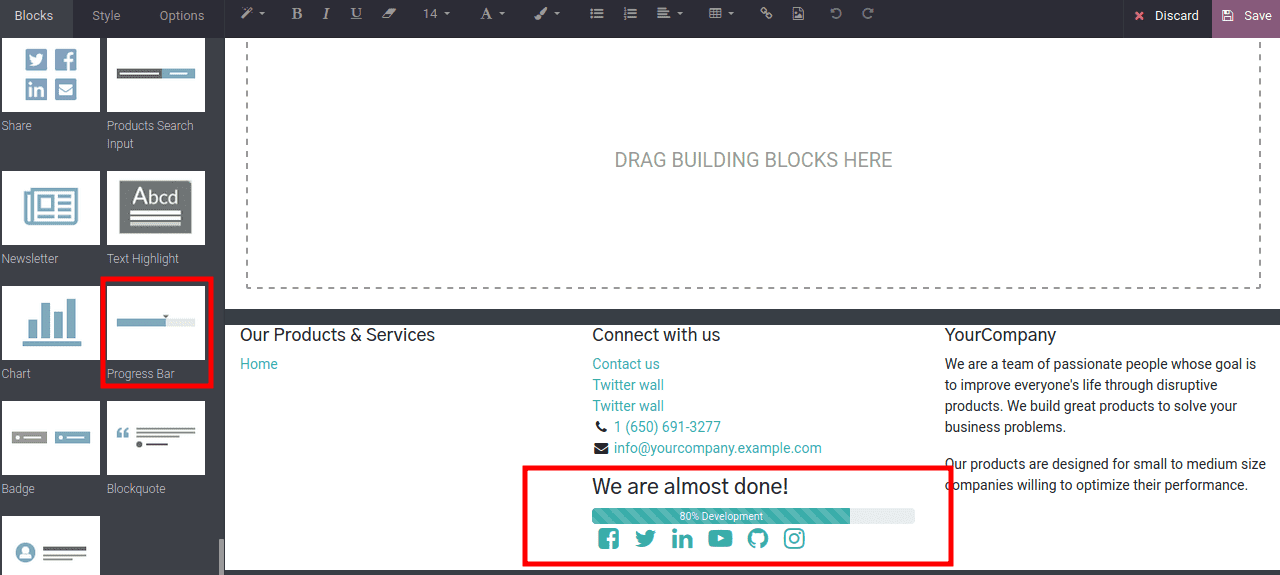1280x575 pixels.
Task: Click the Instagram icon in footer
Action: 794,539
